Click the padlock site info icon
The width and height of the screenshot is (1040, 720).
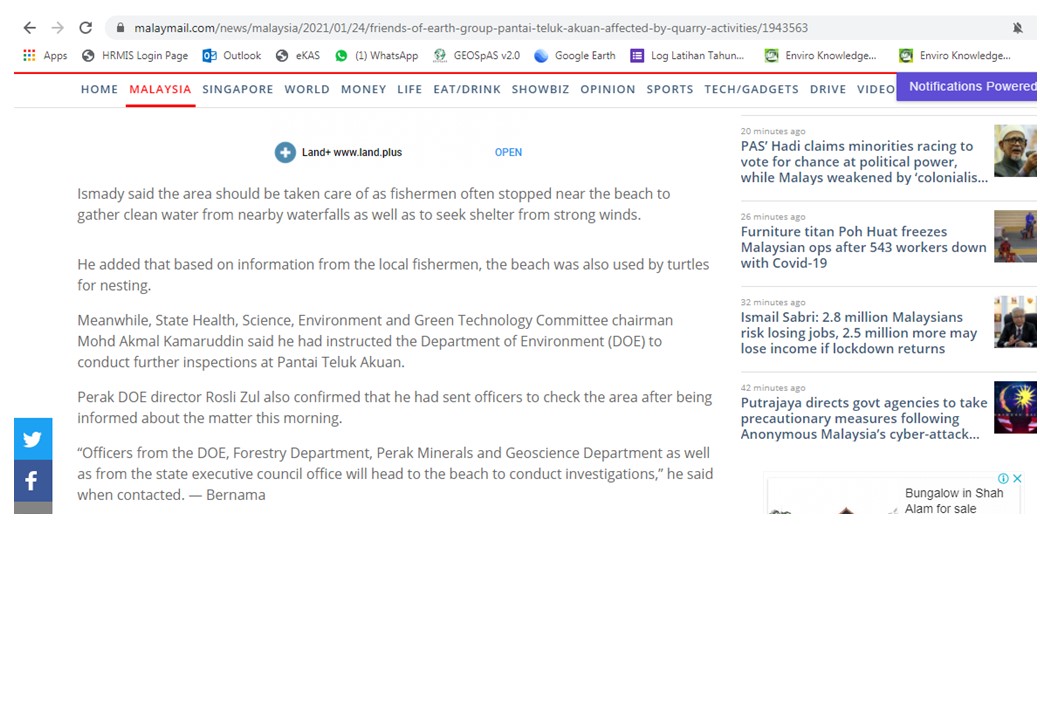coord(120,28)
